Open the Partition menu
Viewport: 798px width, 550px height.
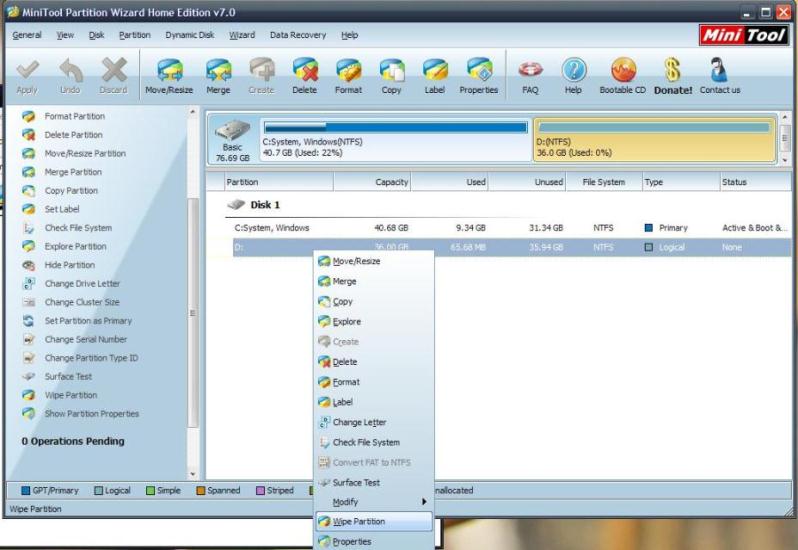tap(134, 35)
